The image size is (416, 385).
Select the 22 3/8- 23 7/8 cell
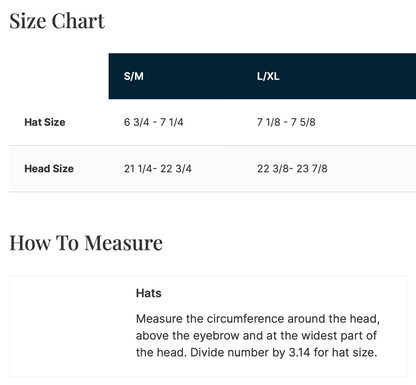(292, 168)
